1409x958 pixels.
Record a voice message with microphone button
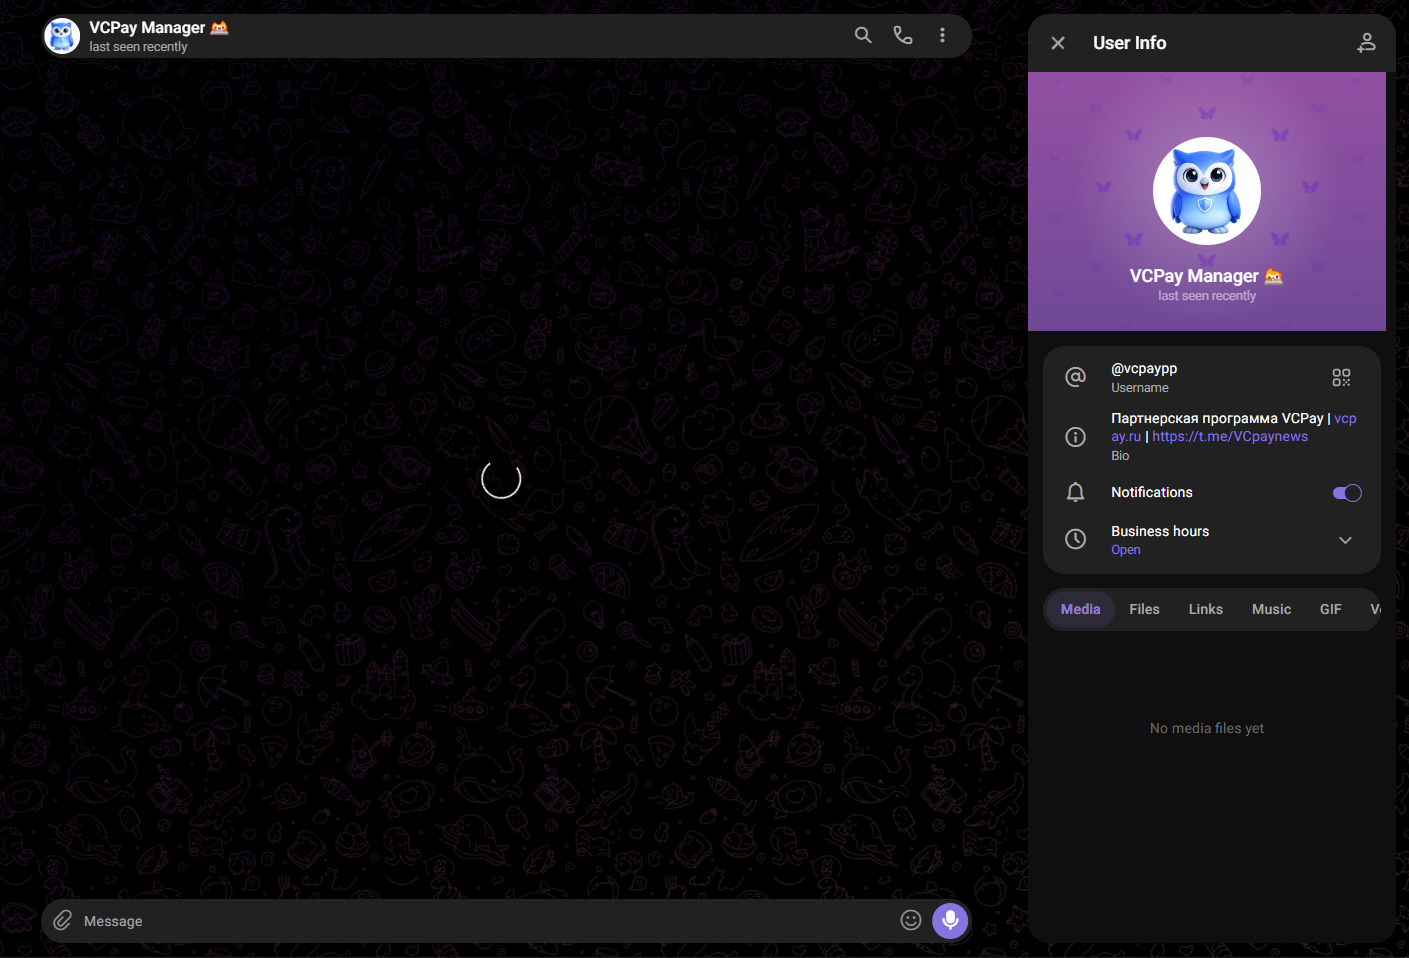(x=950, y=920)
